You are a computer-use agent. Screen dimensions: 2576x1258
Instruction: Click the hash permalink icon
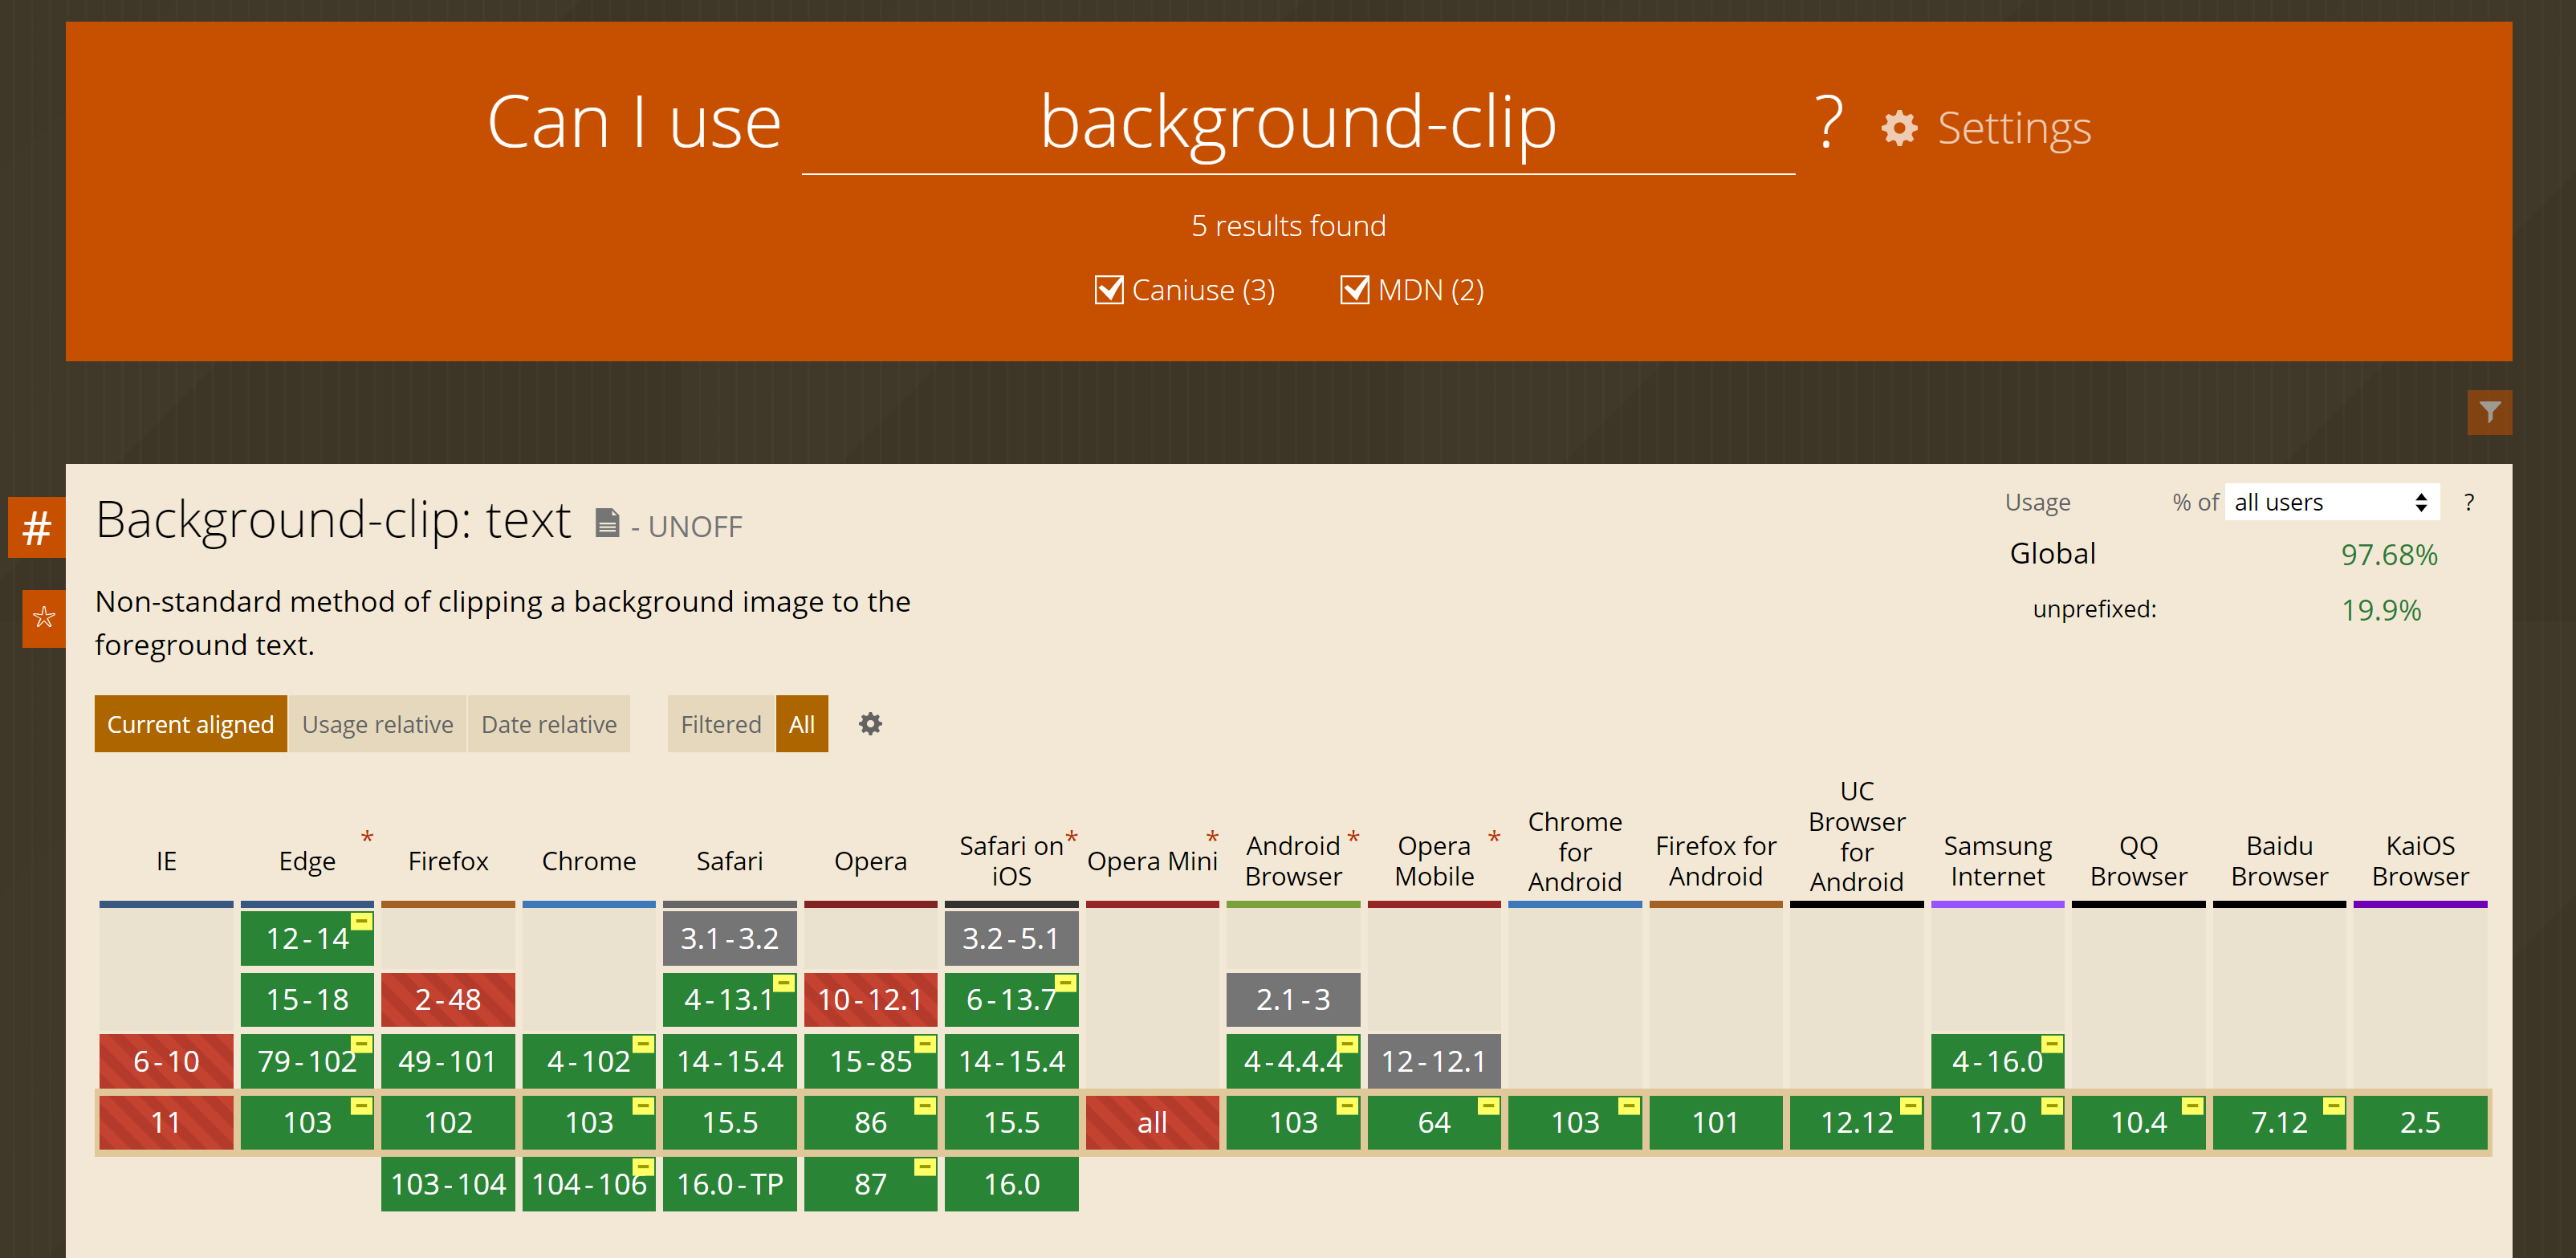(37, 527)
